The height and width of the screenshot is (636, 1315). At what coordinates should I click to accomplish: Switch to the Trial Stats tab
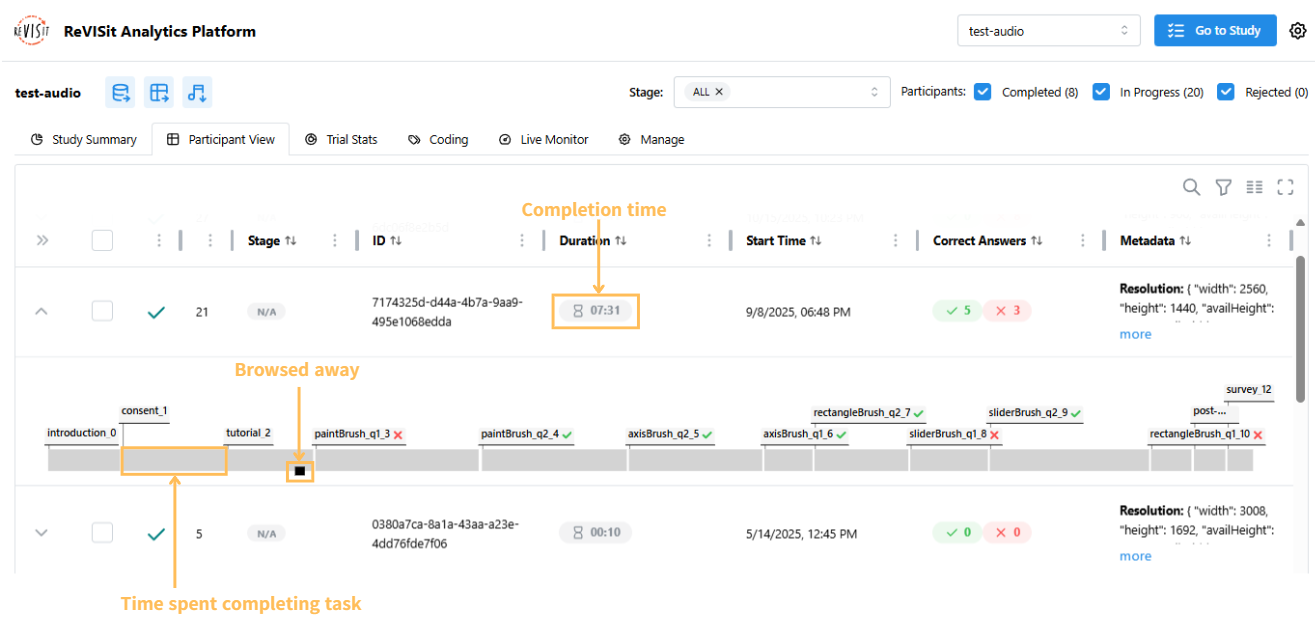click(x=341, y=140)
